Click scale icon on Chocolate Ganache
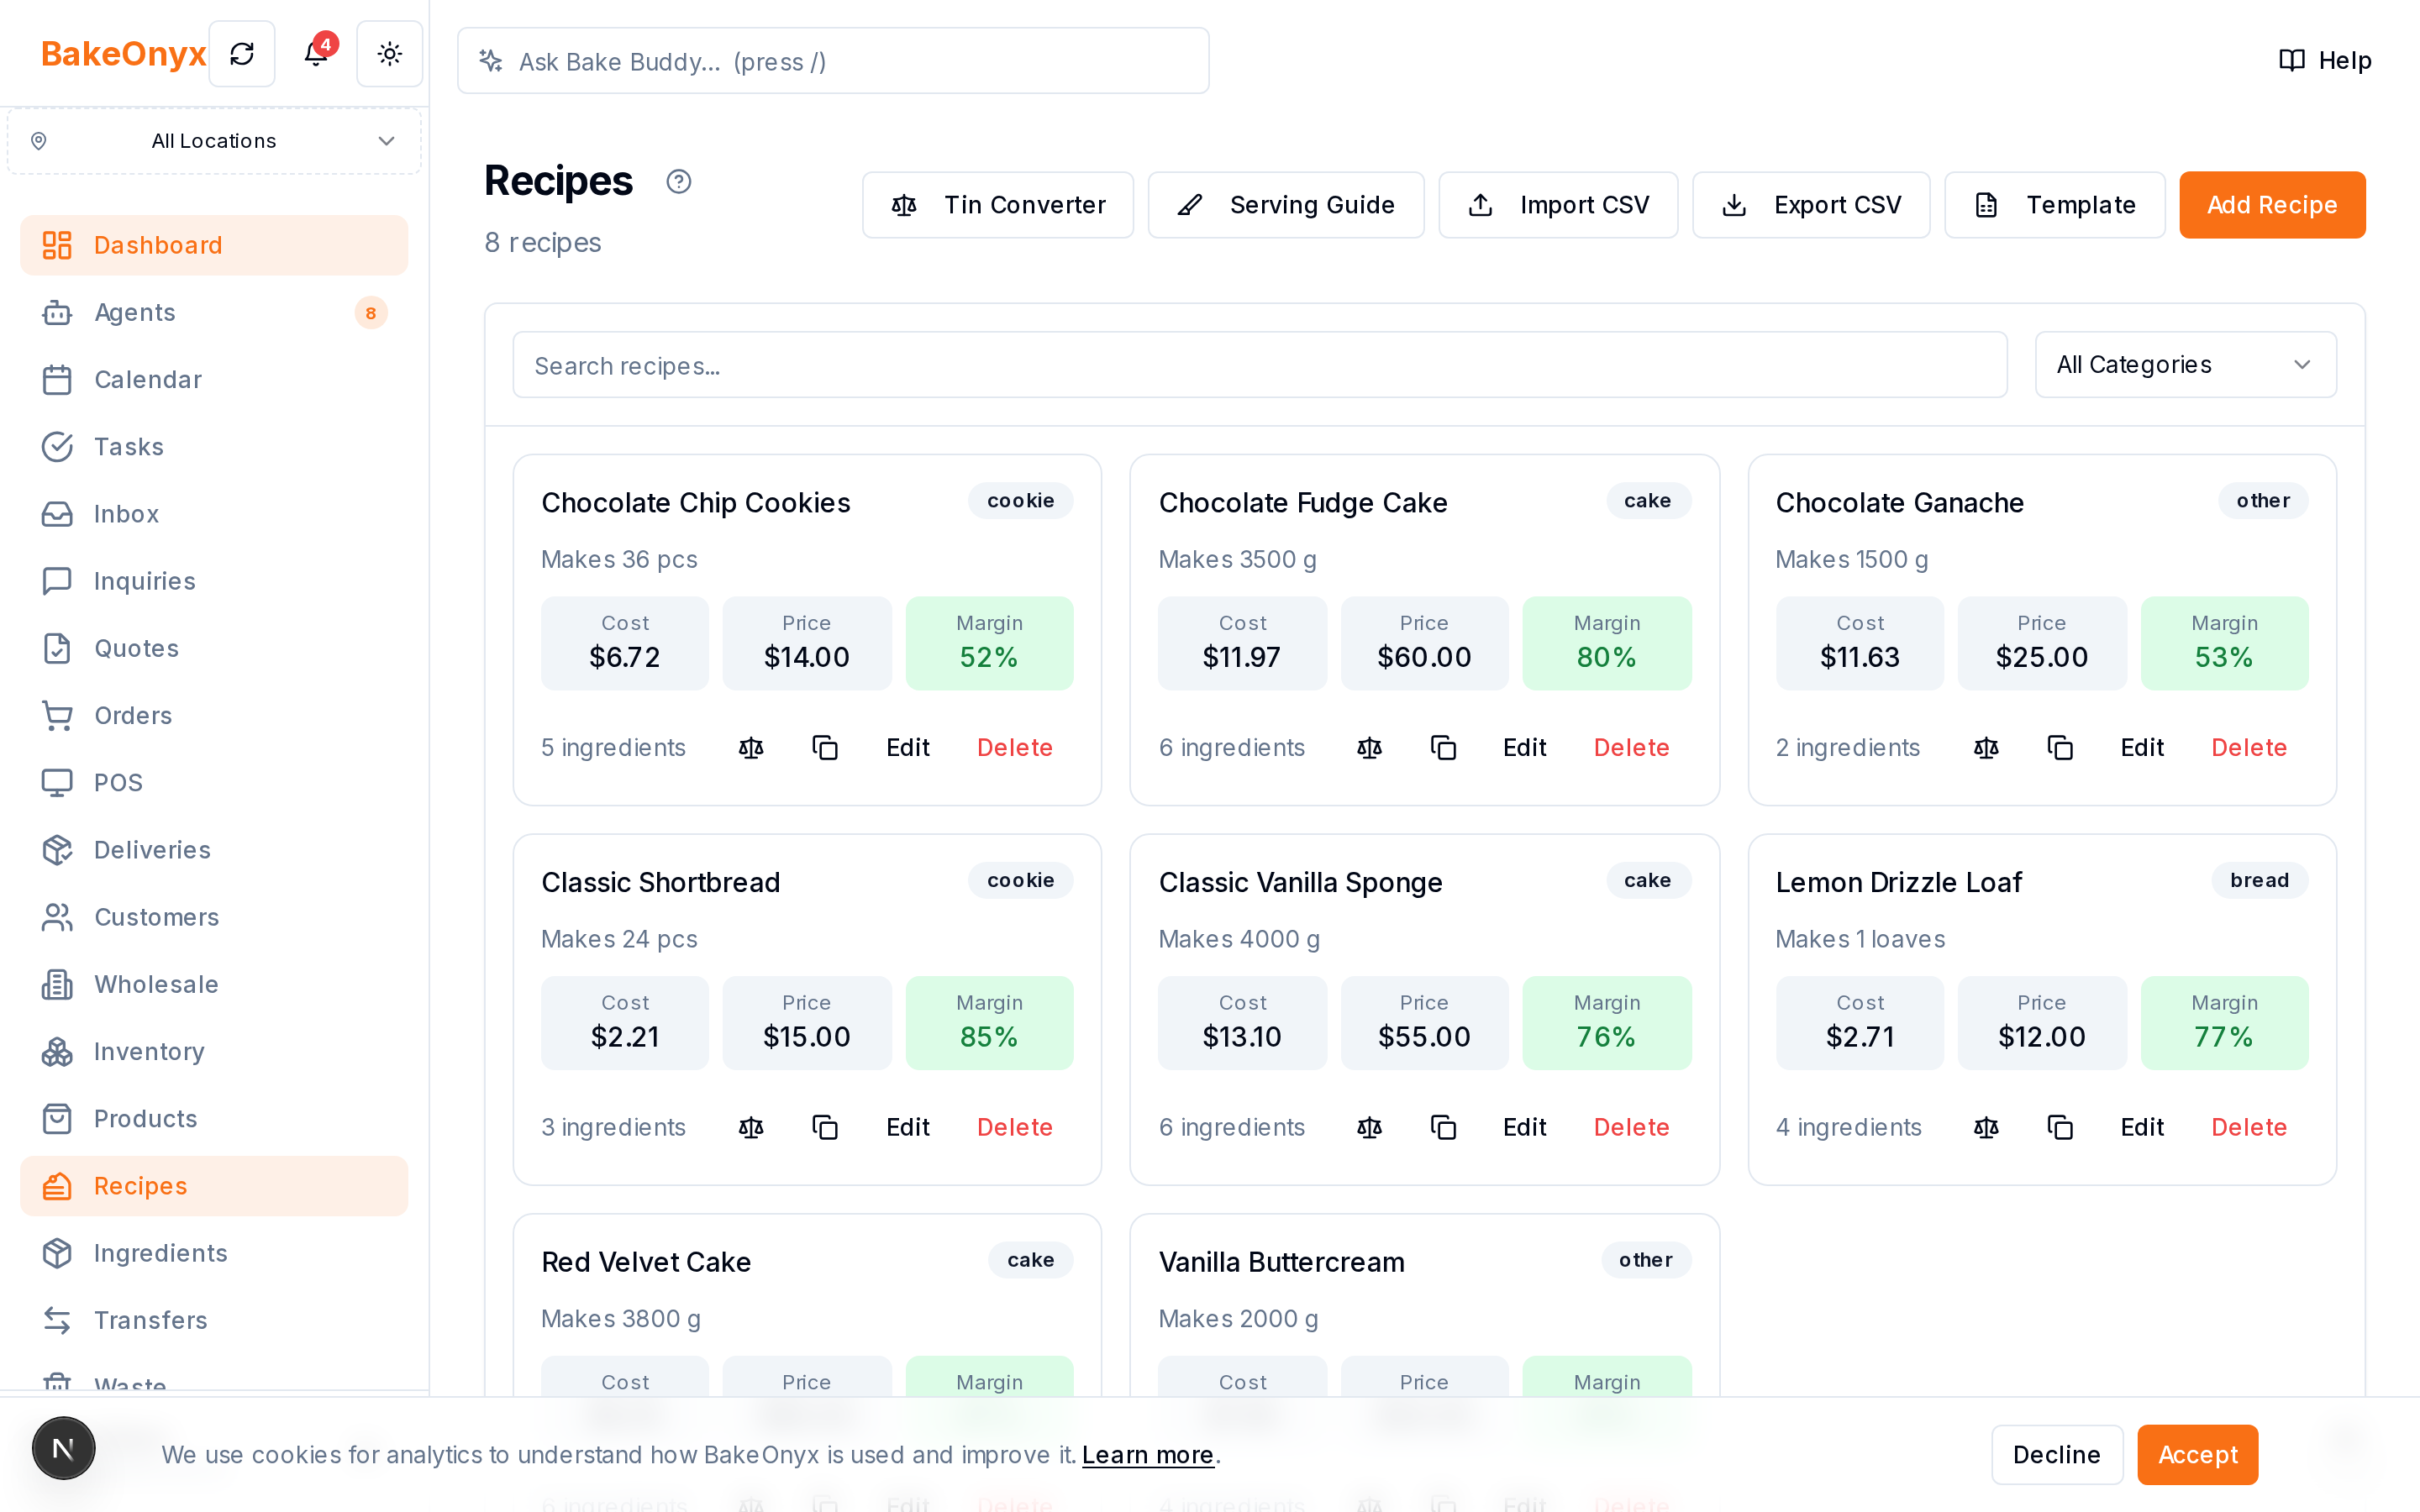This screenshot has width=2420, height=1512. pyautogui.click(x=1986, y=748)
